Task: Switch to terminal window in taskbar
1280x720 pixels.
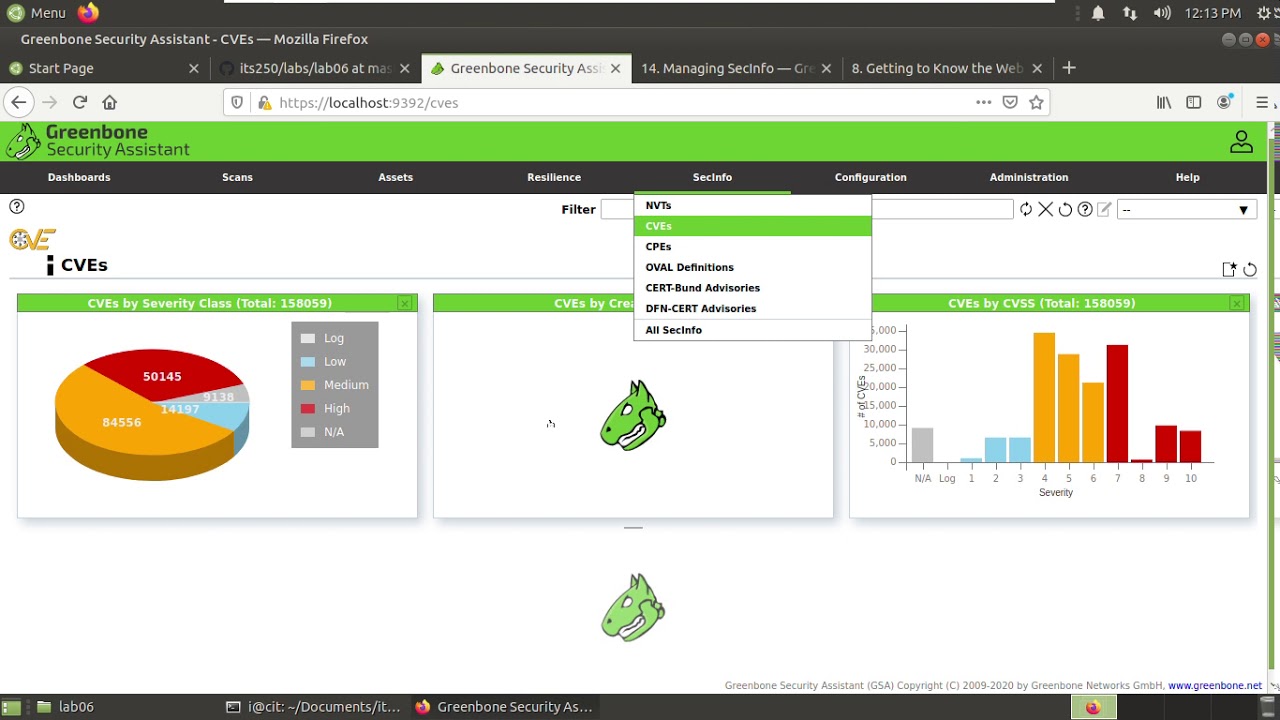Action: (x=313, y=706)
